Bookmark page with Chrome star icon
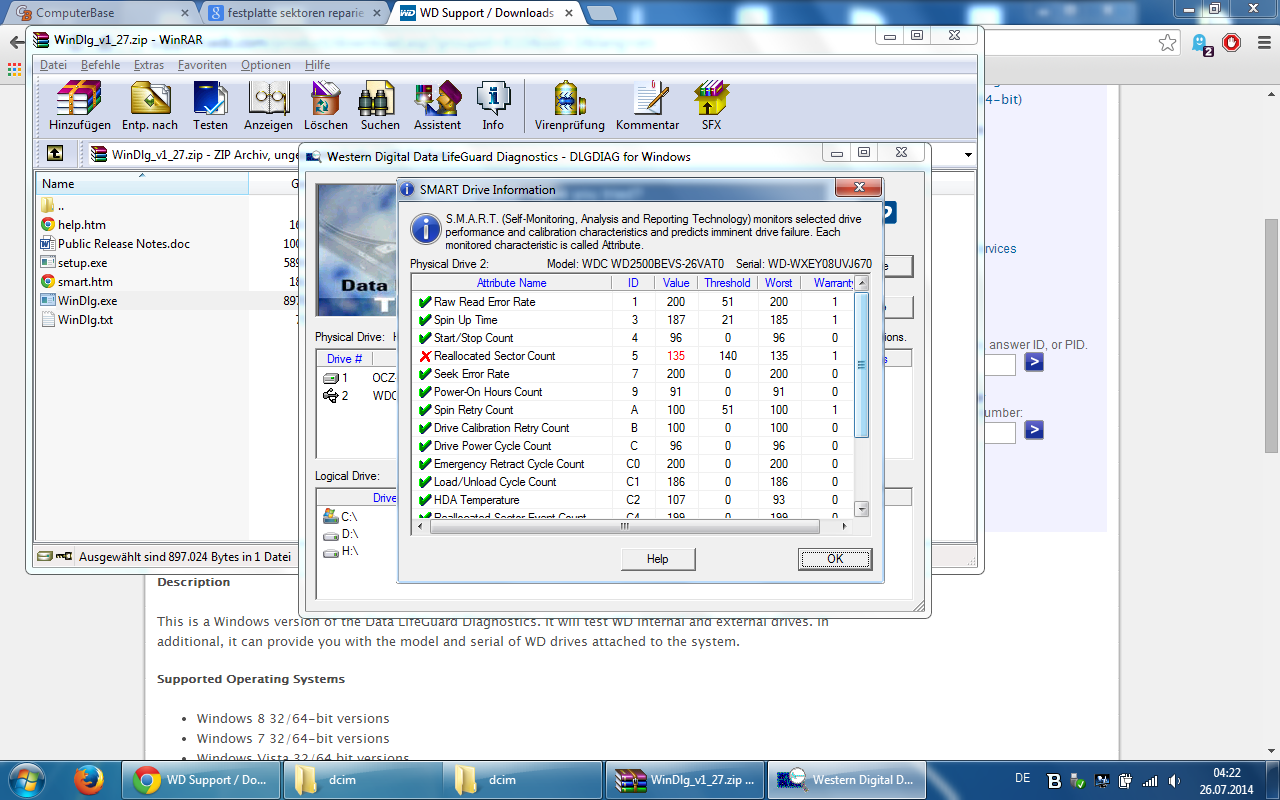Image resolution: width=1280 pixels, height=800 pixels. 1168,43
